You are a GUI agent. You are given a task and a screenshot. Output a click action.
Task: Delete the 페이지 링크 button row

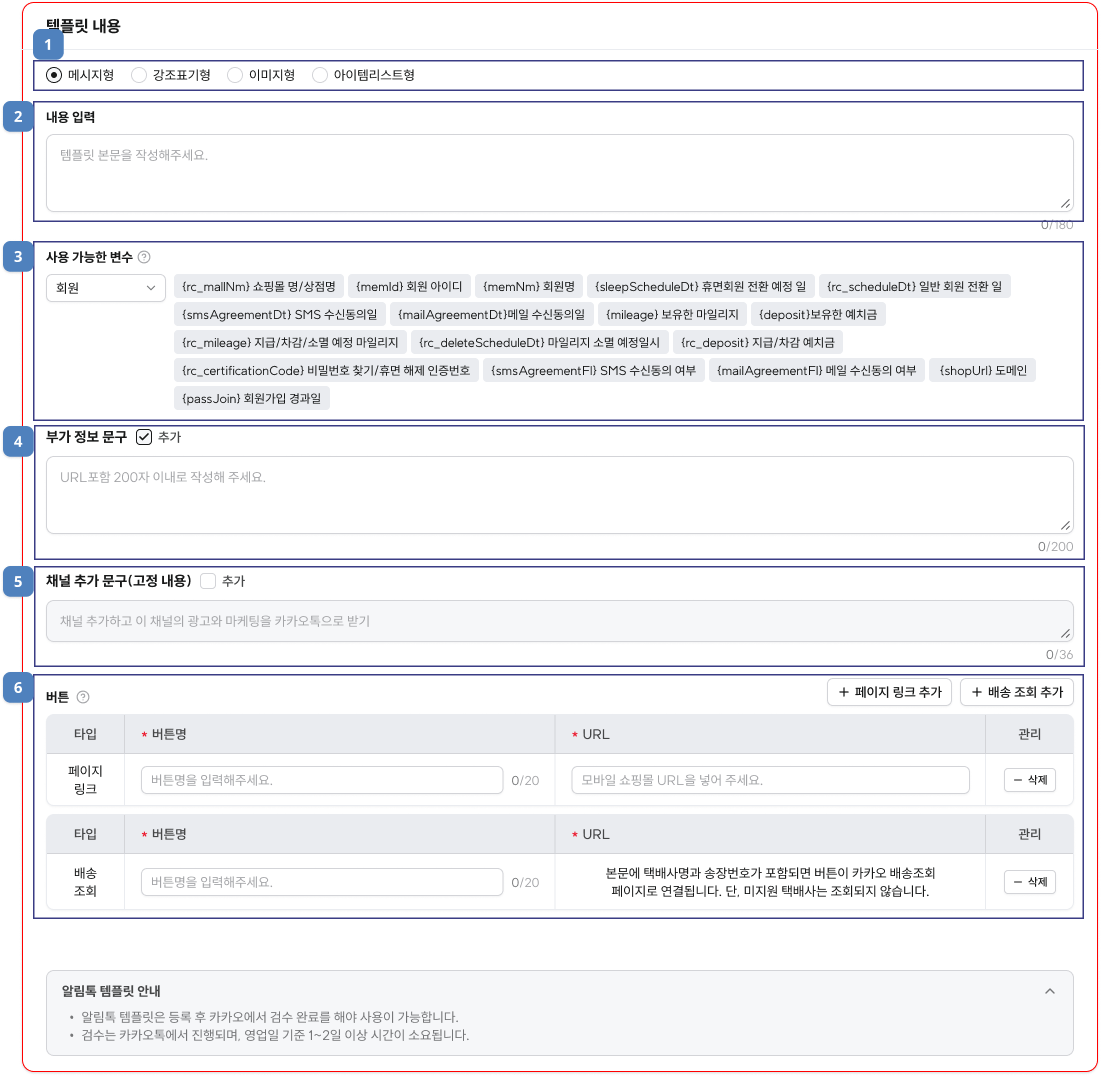1029,780
